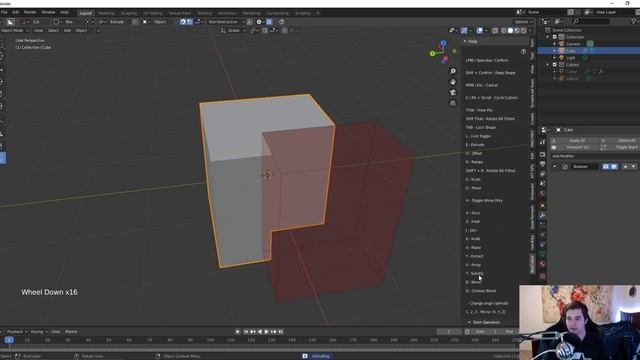Open the MACHIN3 sidebar tab
640x360 pixels.
(x=532, y=139)
